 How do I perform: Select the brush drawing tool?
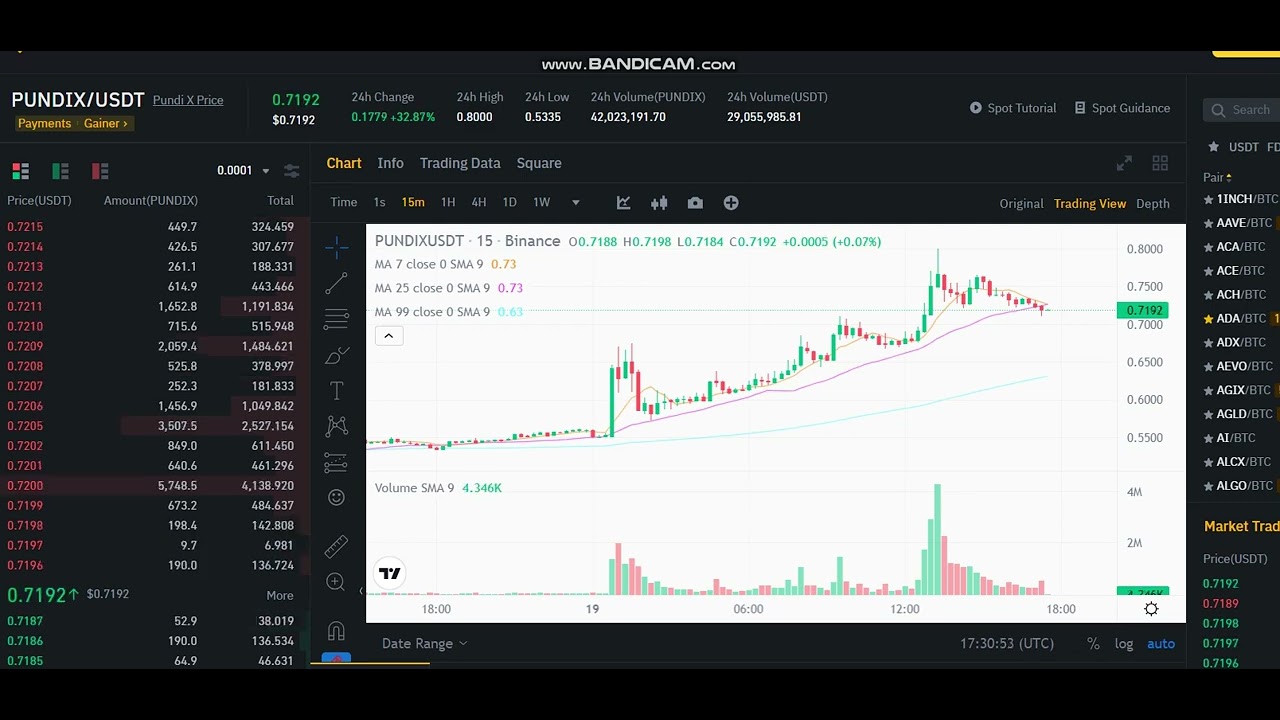click(x=336, y=355)
